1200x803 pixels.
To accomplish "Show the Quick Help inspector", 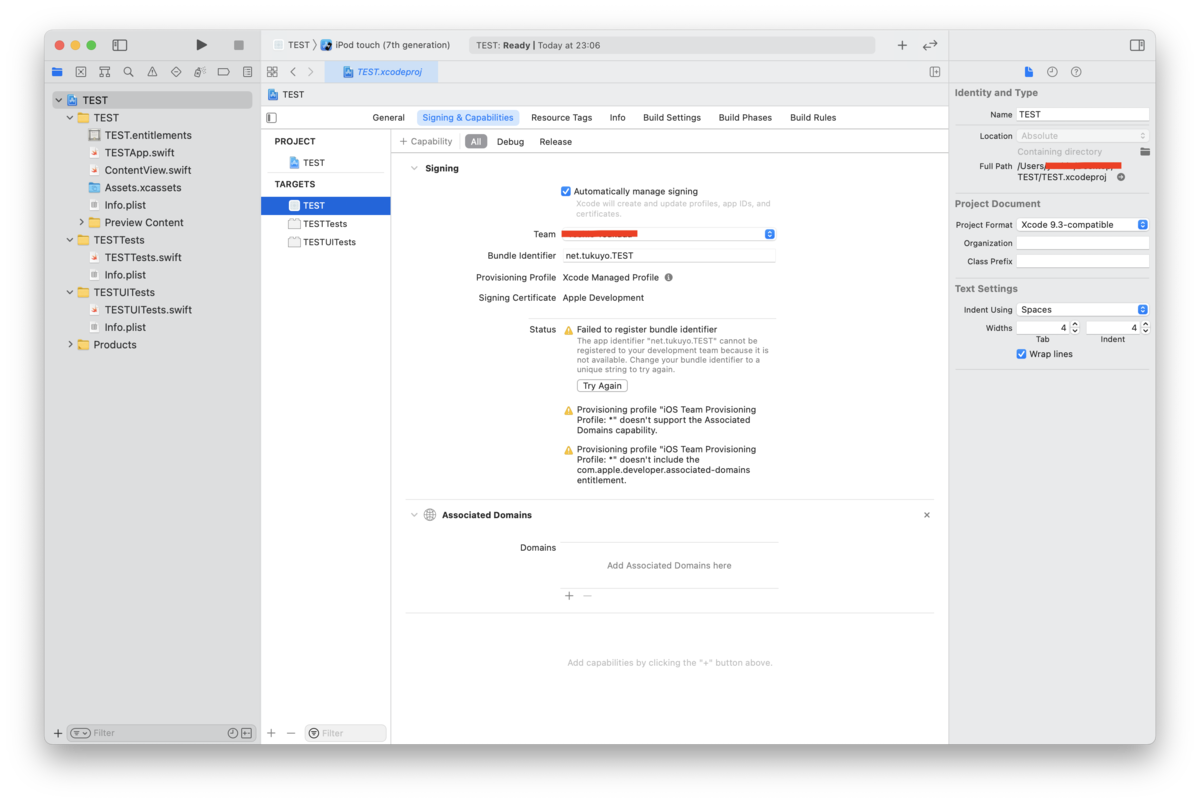I will [x=1076, y=72].
